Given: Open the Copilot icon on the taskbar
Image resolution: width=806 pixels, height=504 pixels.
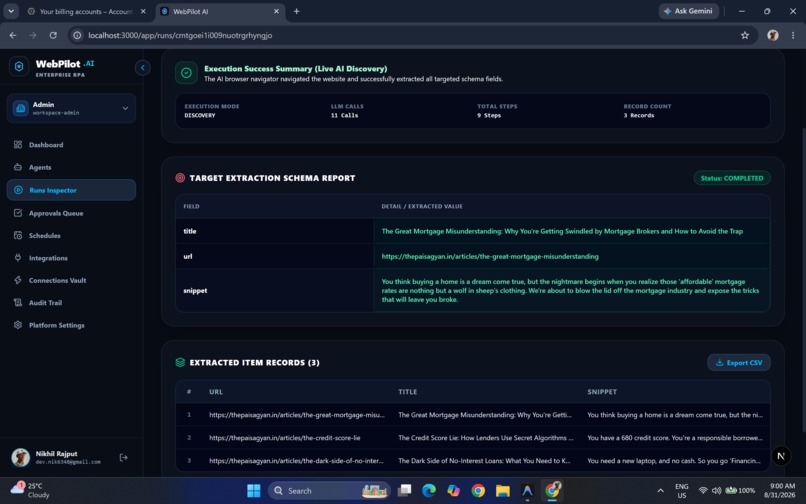Looking at the screenshot, I should coord(453,491).
